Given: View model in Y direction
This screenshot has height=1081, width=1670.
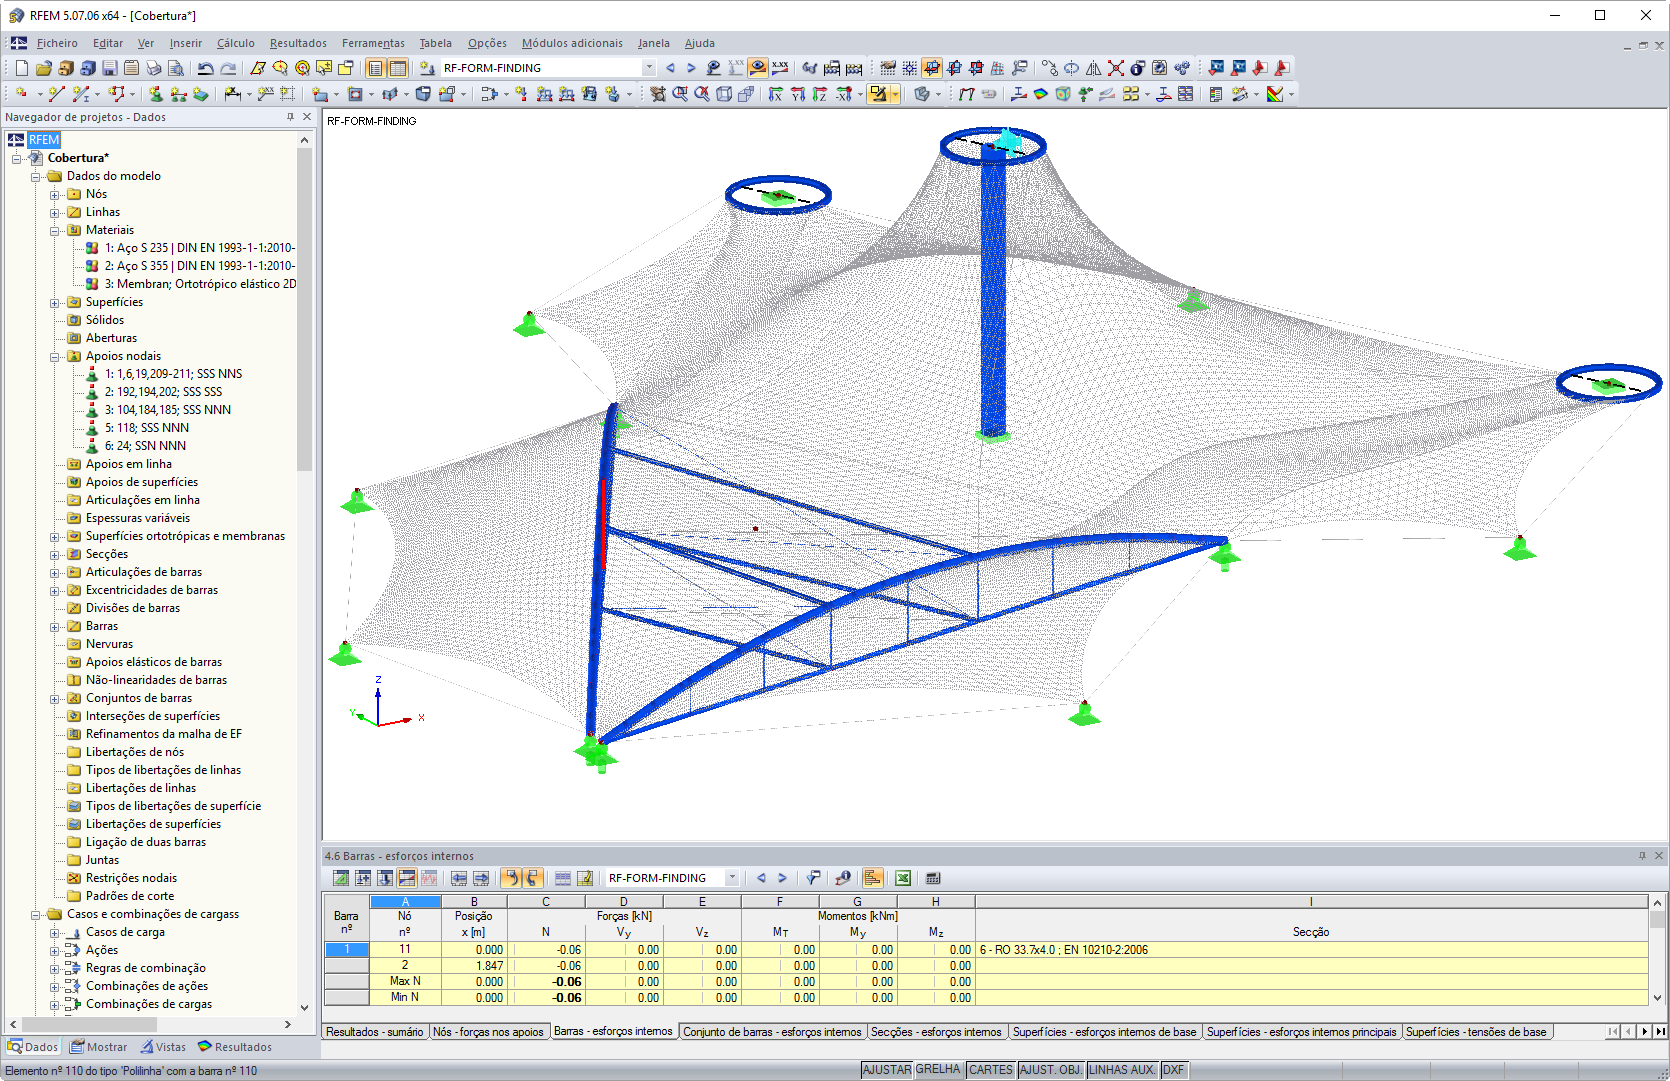Looking at the screenshot, I should (797, 94).
